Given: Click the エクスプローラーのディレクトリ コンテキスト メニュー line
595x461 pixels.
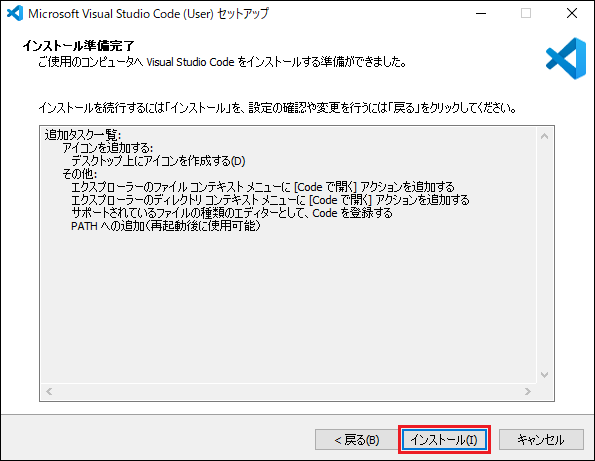Looking at the screenshot, I should click(x=270, y=200).
